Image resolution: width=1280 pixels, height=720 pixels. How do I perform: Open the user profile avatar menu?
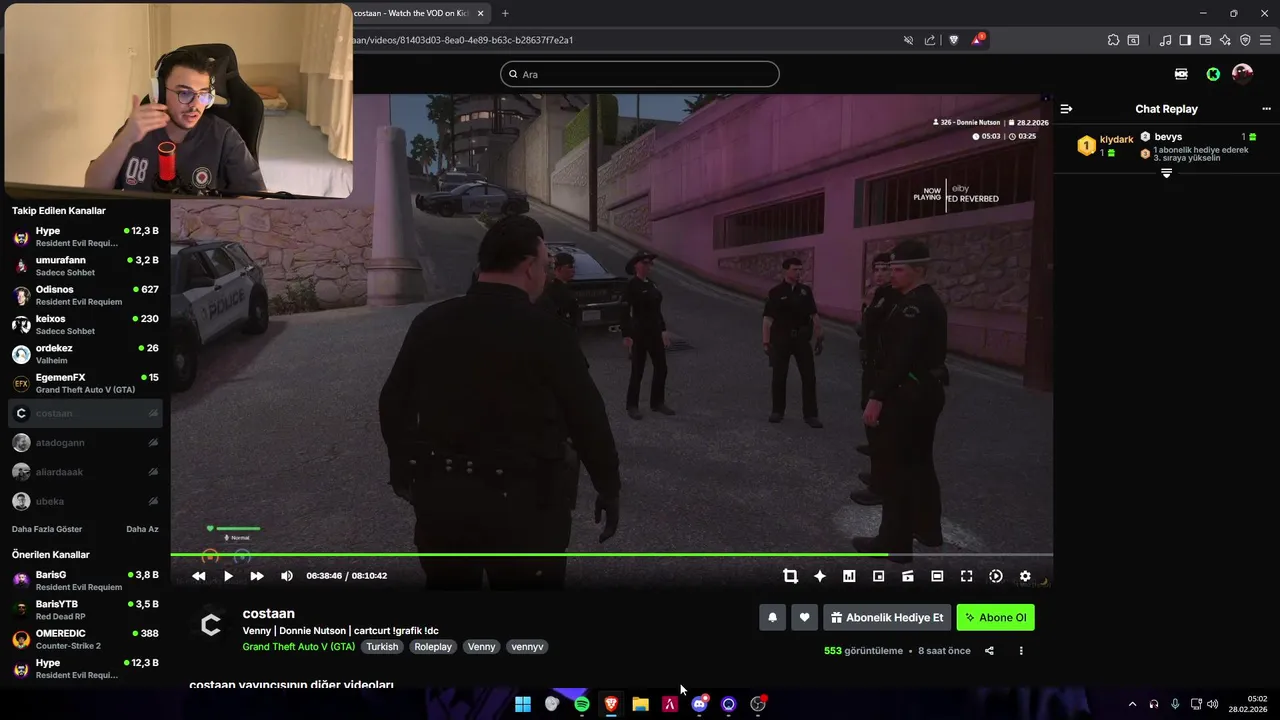1242,74
